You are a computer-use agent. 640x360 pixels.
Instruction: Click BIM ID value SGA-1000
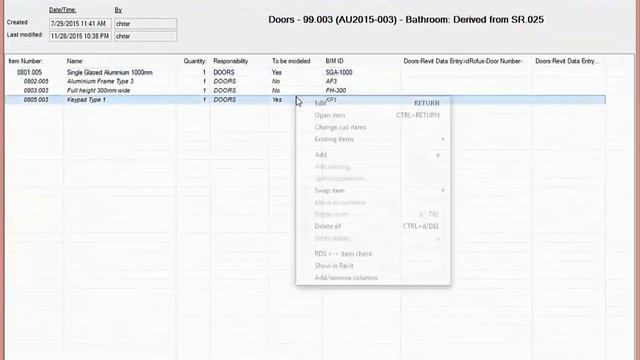339,73
